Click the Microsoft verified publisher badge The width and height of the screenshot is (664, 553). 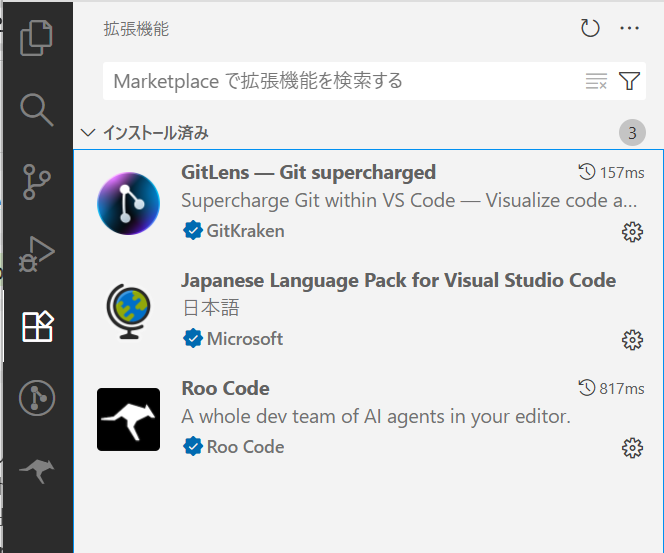[193, 339]
